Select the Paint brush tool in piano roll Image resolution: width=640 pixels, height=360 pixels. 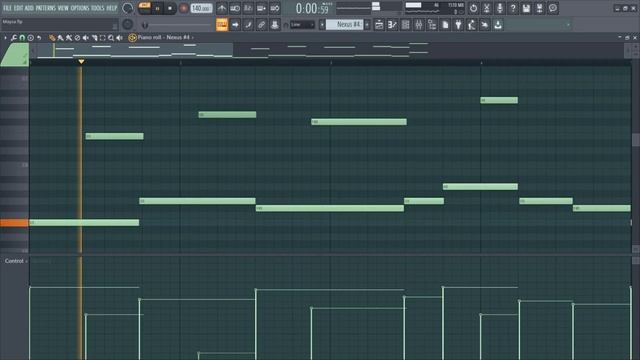point(60,38)
